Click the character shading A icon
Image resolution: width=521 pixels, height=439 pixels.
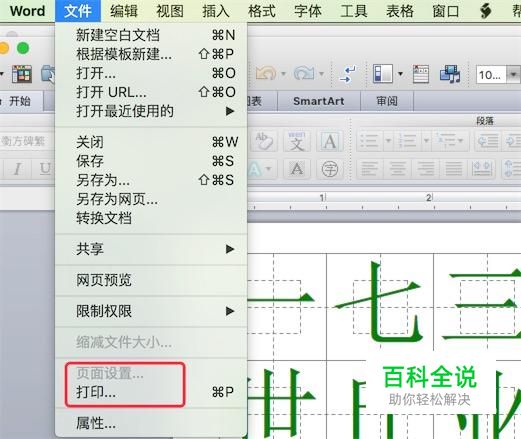297,169
